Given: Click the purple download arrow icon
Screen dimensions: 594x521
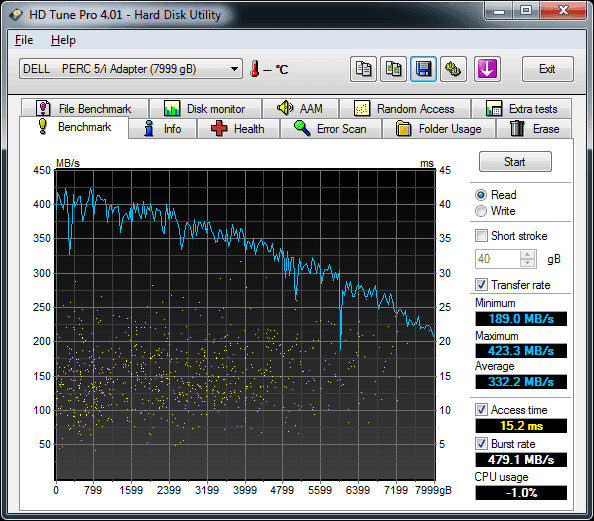Looking at the screenshot, I should point(487,69).
